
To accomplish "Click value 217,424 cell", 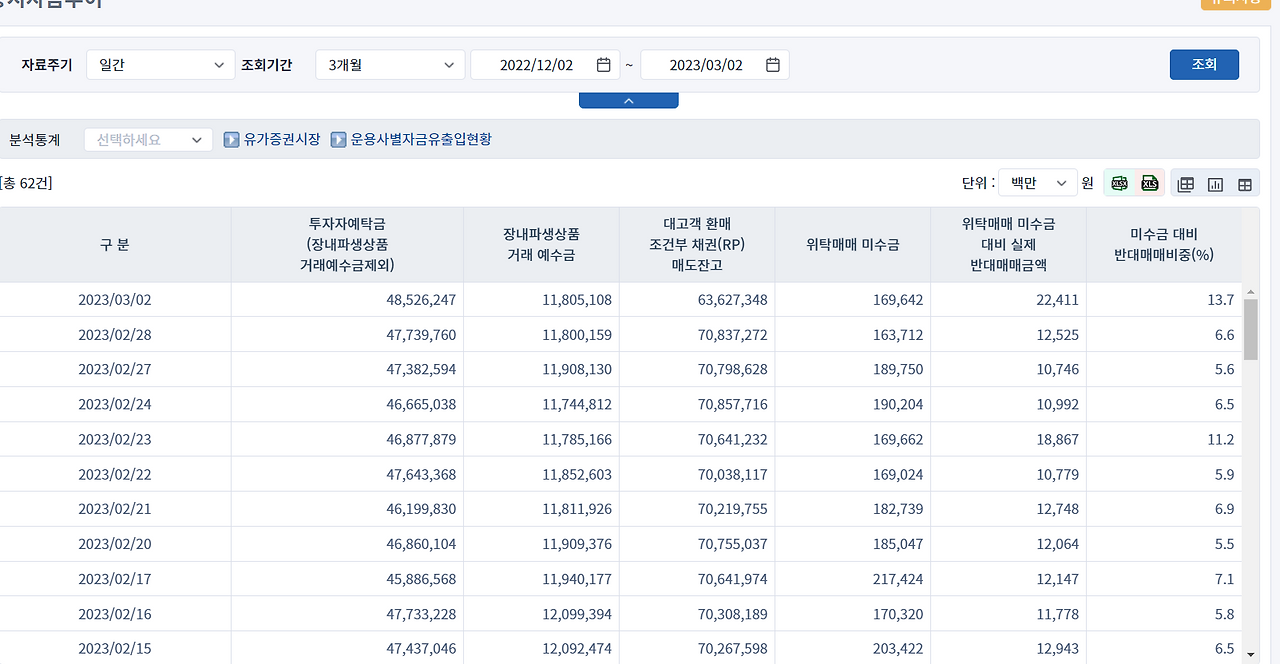I will tap(898, 579).
